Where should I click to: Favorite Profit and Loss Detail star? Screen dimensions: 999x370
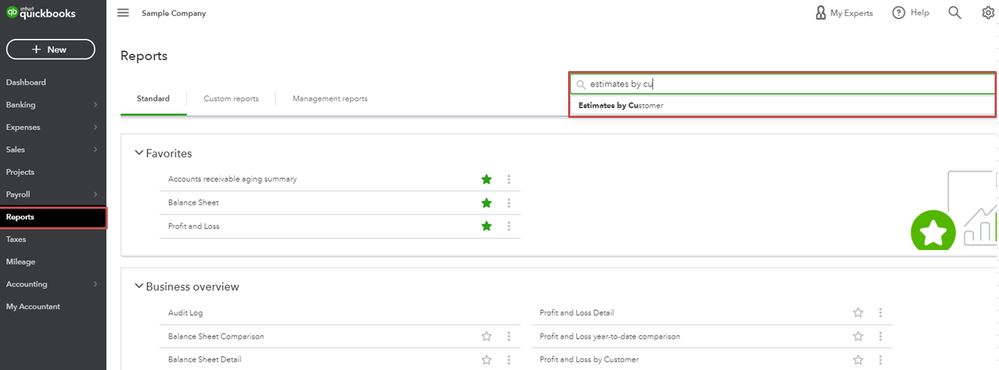[x=858, y=313]
